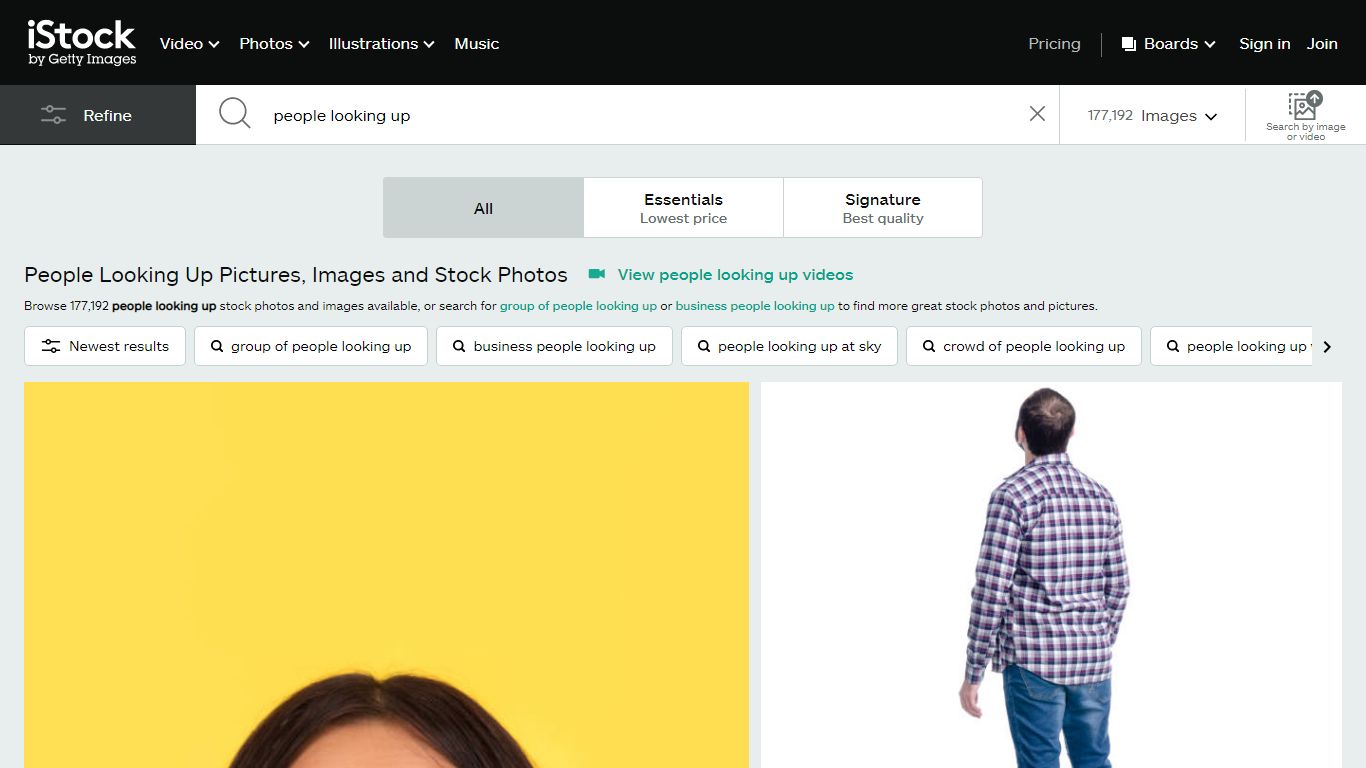
Task: Open the Music menu item
Action: coord(476,44)
